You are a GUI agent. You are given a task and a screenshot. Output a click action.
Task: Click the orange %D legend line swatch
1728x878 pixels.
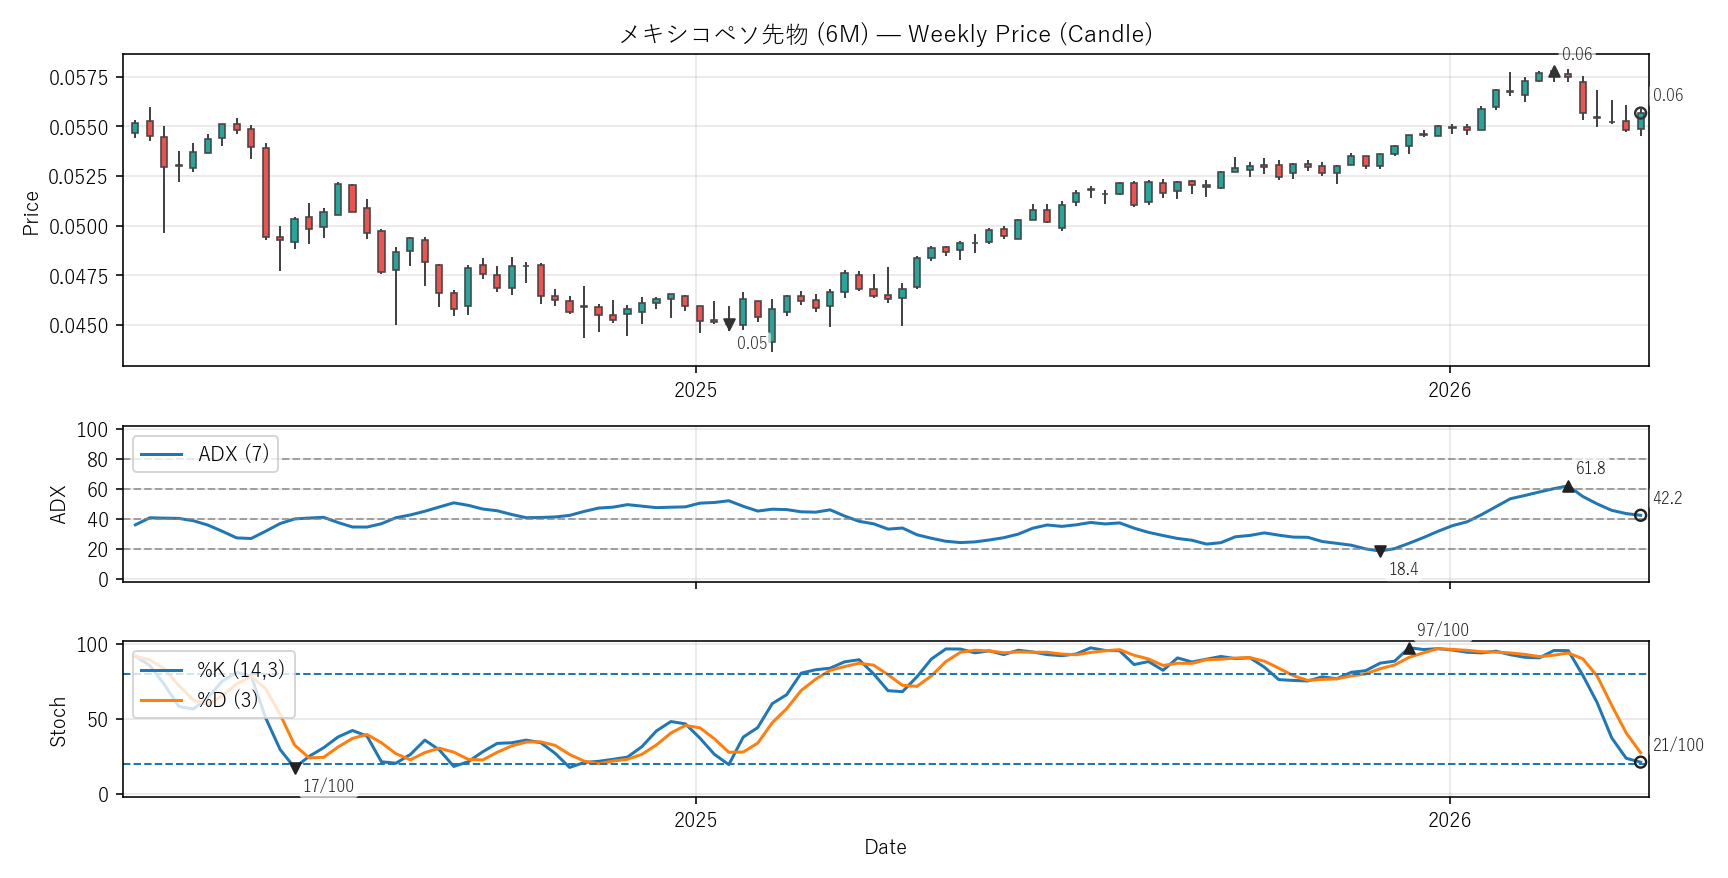(161, 700)
